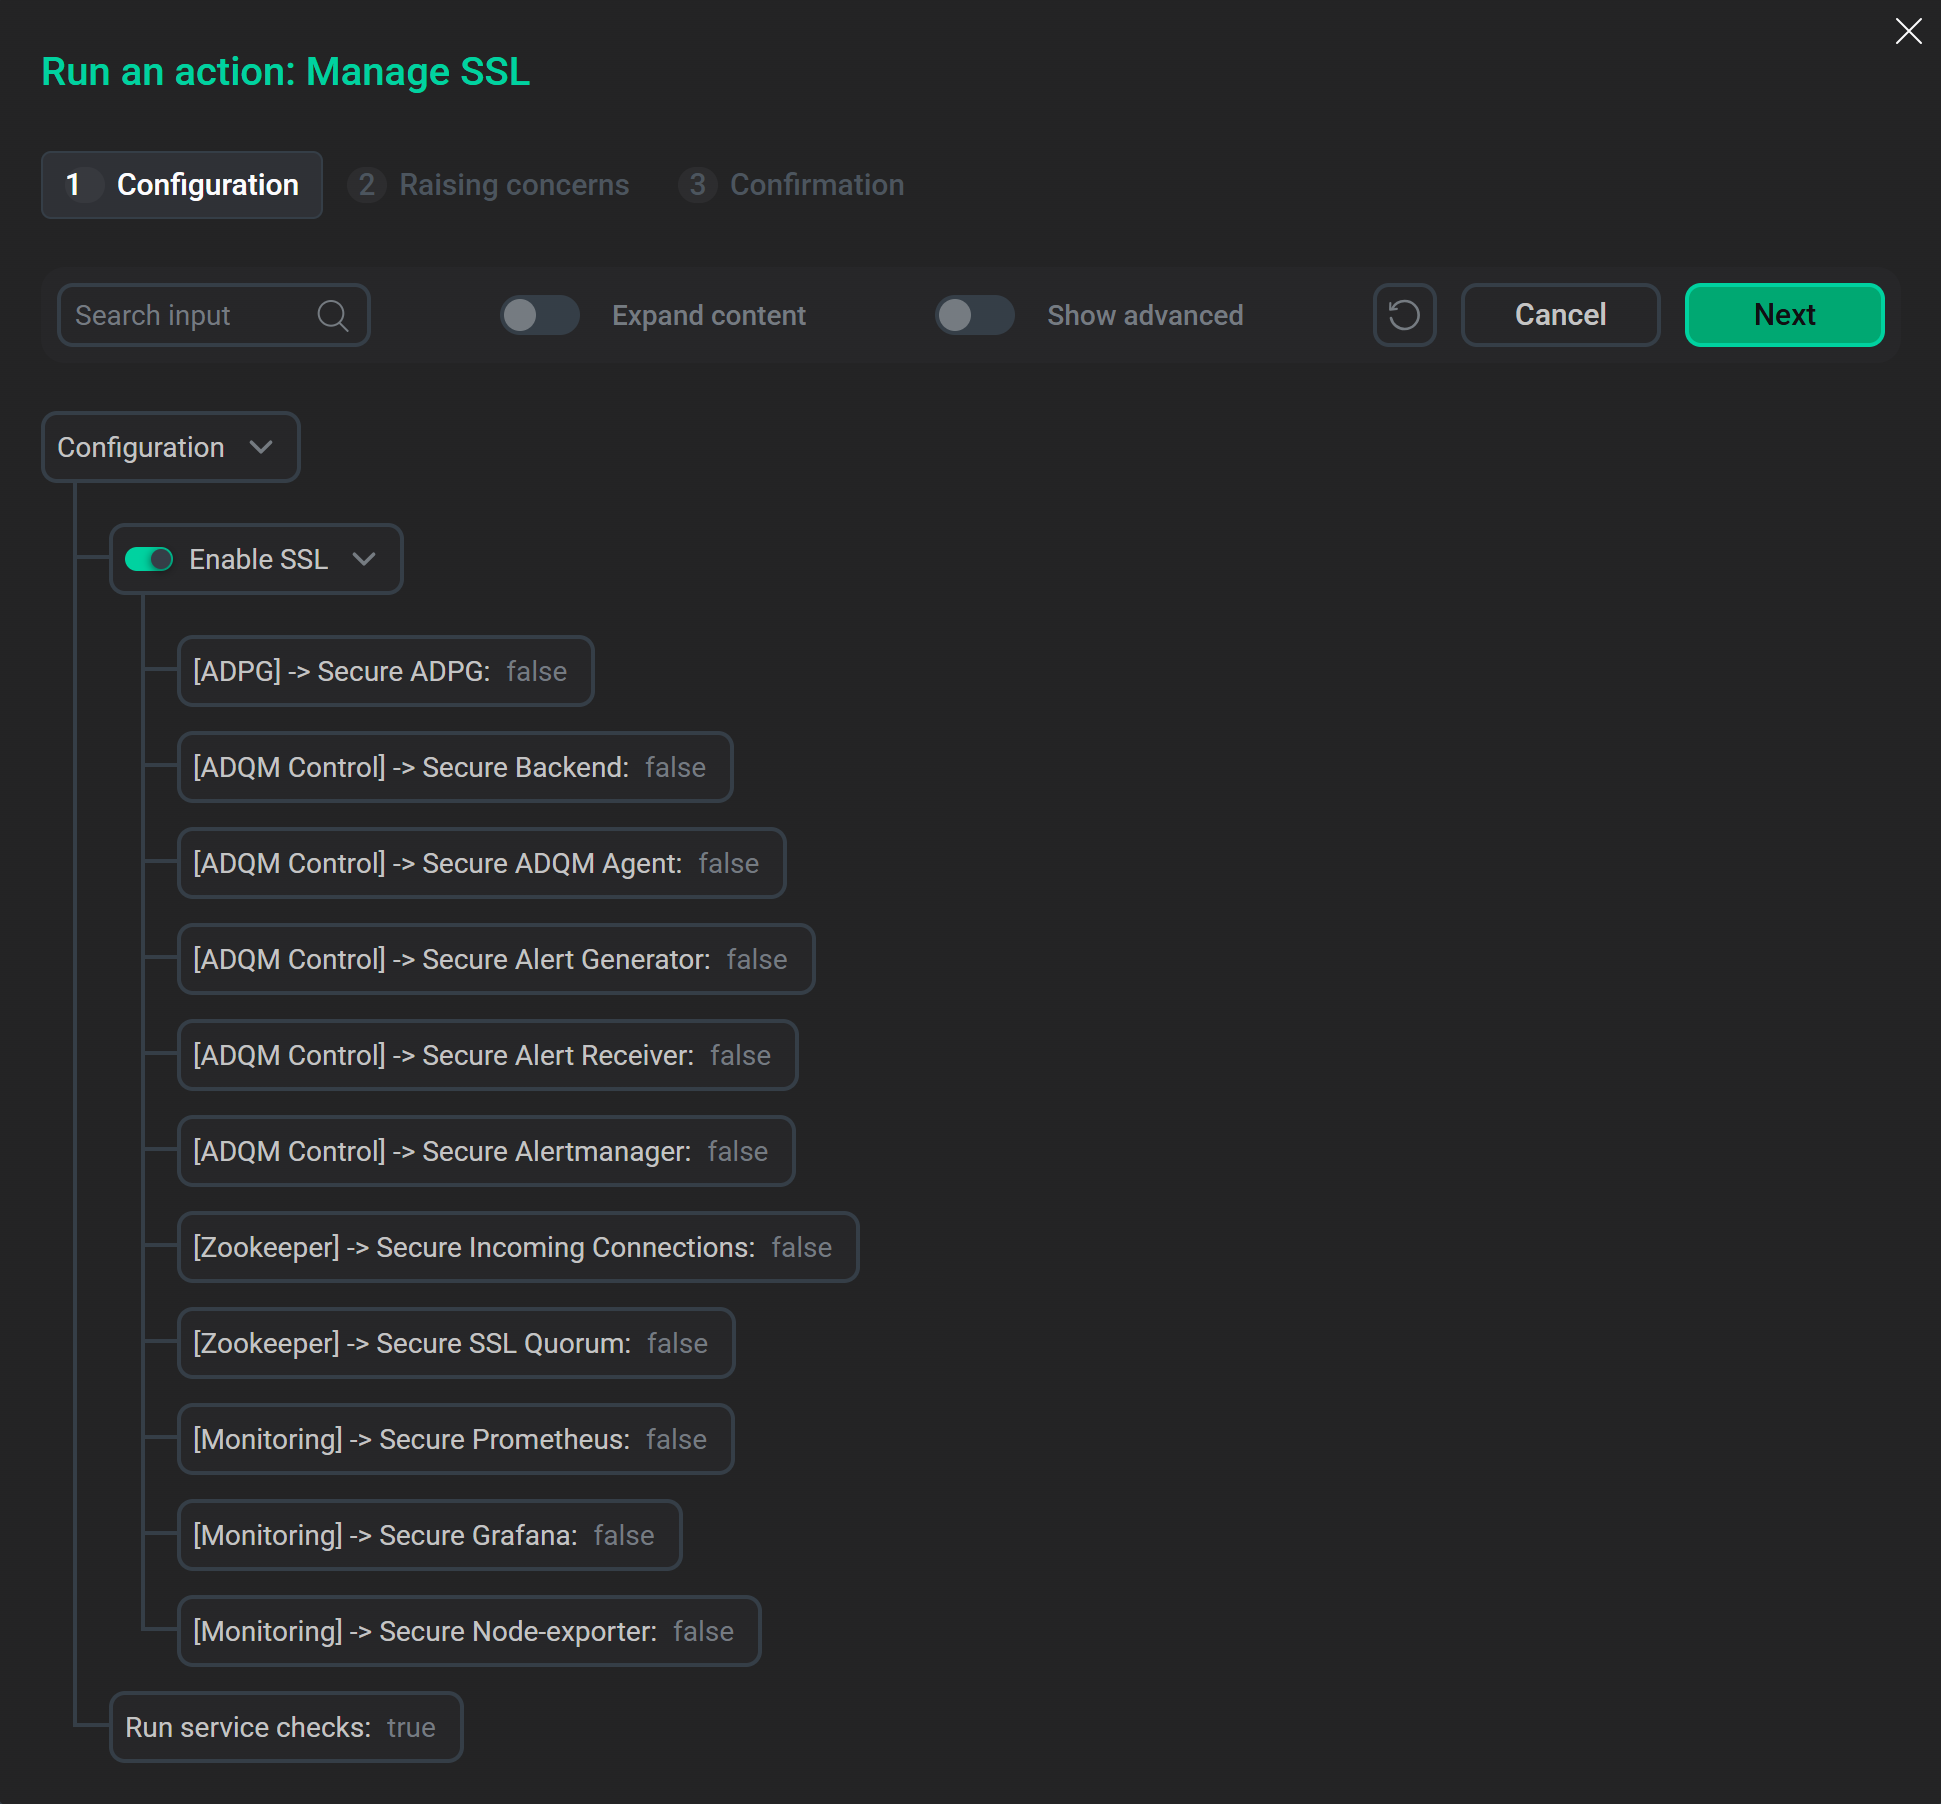1941x1804 pixels.
Task: Select the Configuration step tab
Action: tap(181, 184)
